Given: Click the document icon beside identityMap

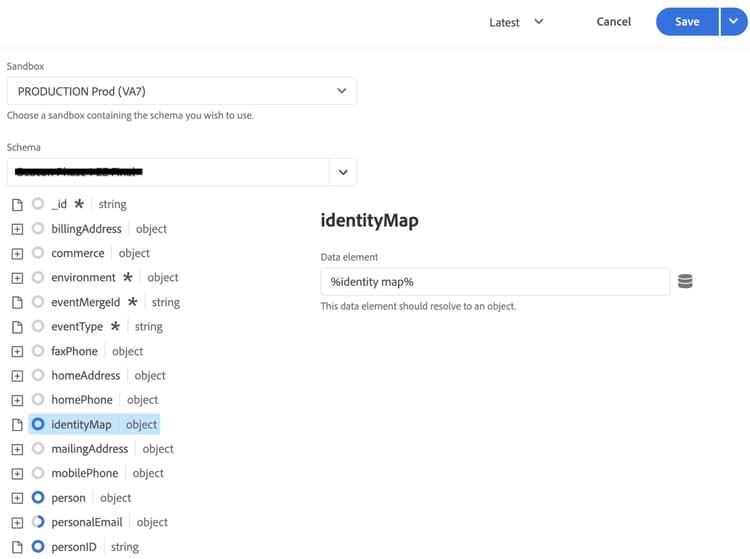Looking at the screenshot, I should pyautogui.click(x=17, y=425).
